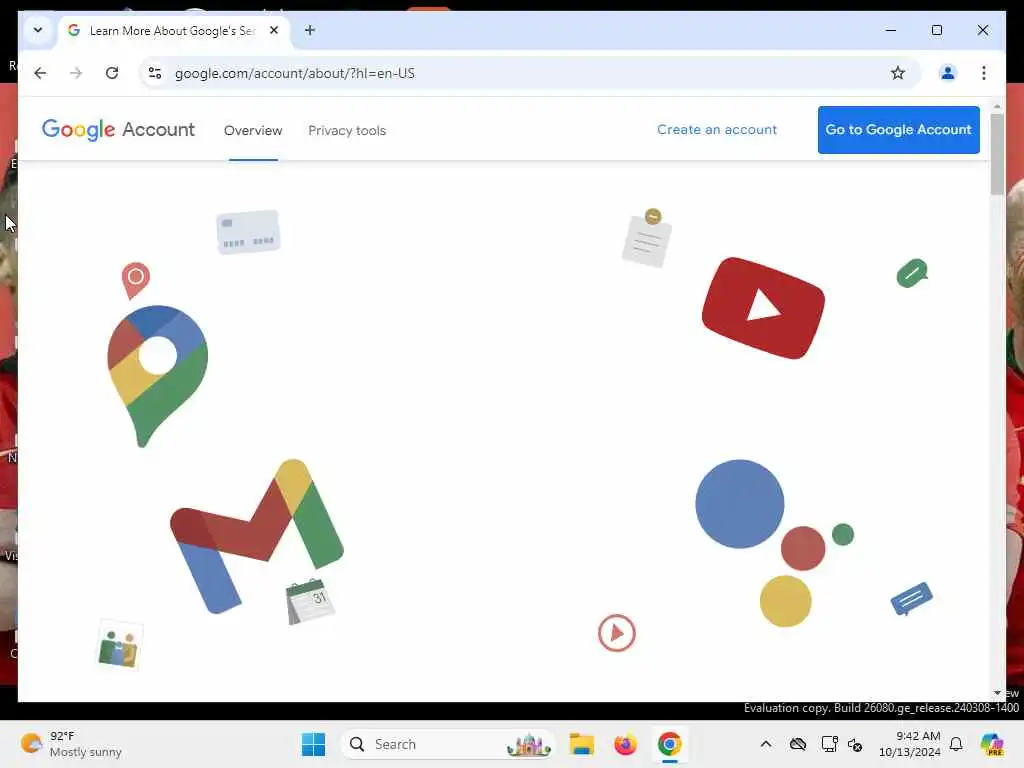Open the clock showing 9:42 AM
This screenshot has height=768, width=1024.
click(910, 744)
